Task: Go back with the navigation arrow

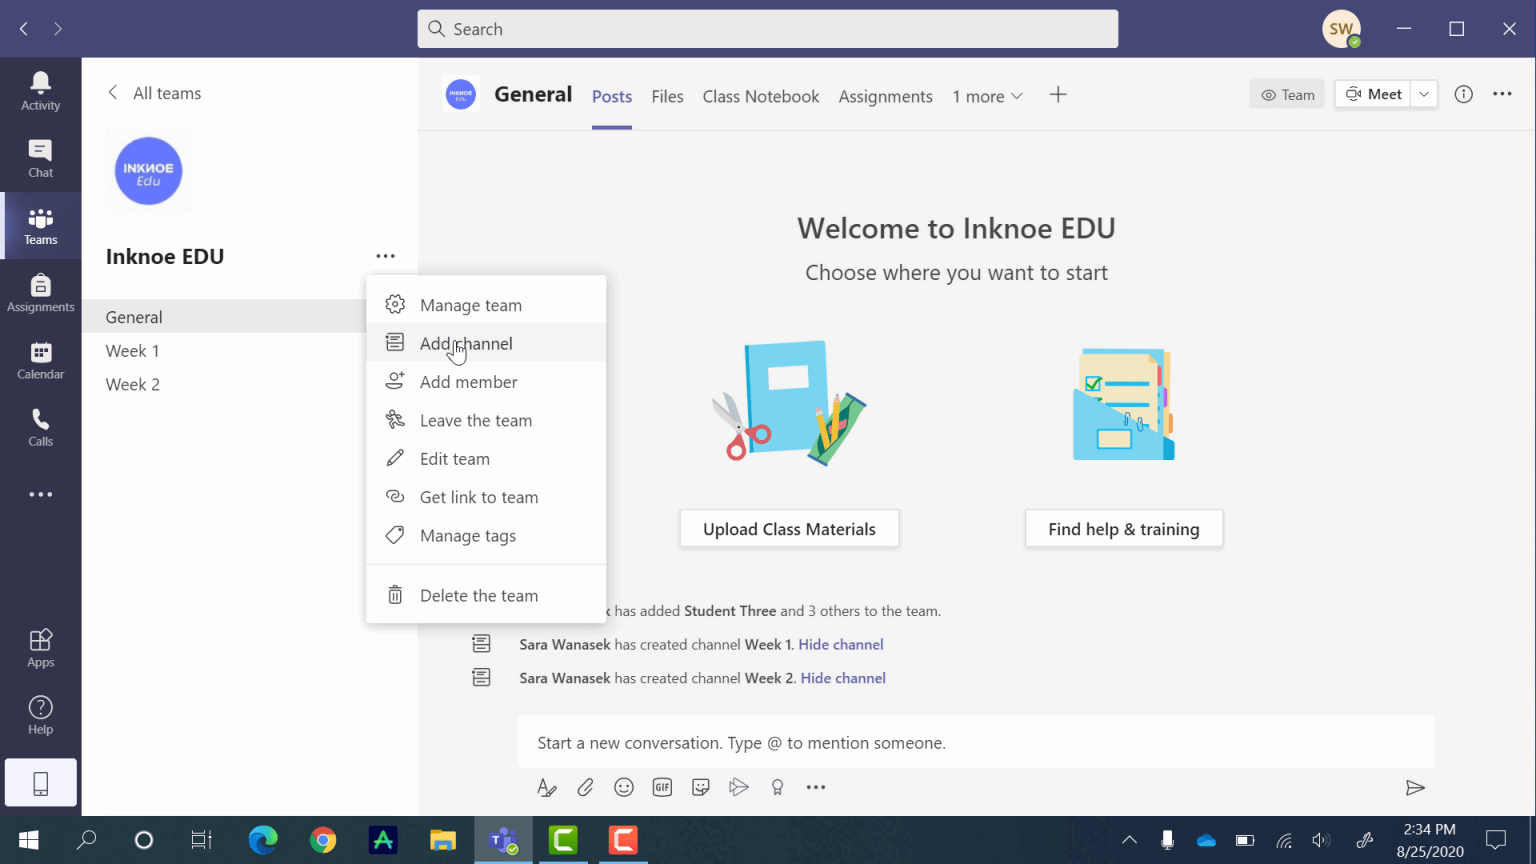Action: coord(24,29)
